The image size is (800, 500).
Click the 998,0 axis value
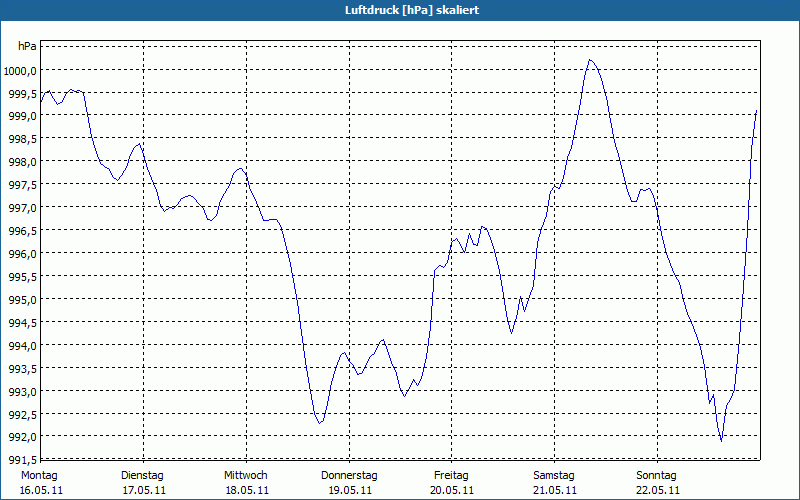point(24,162)
